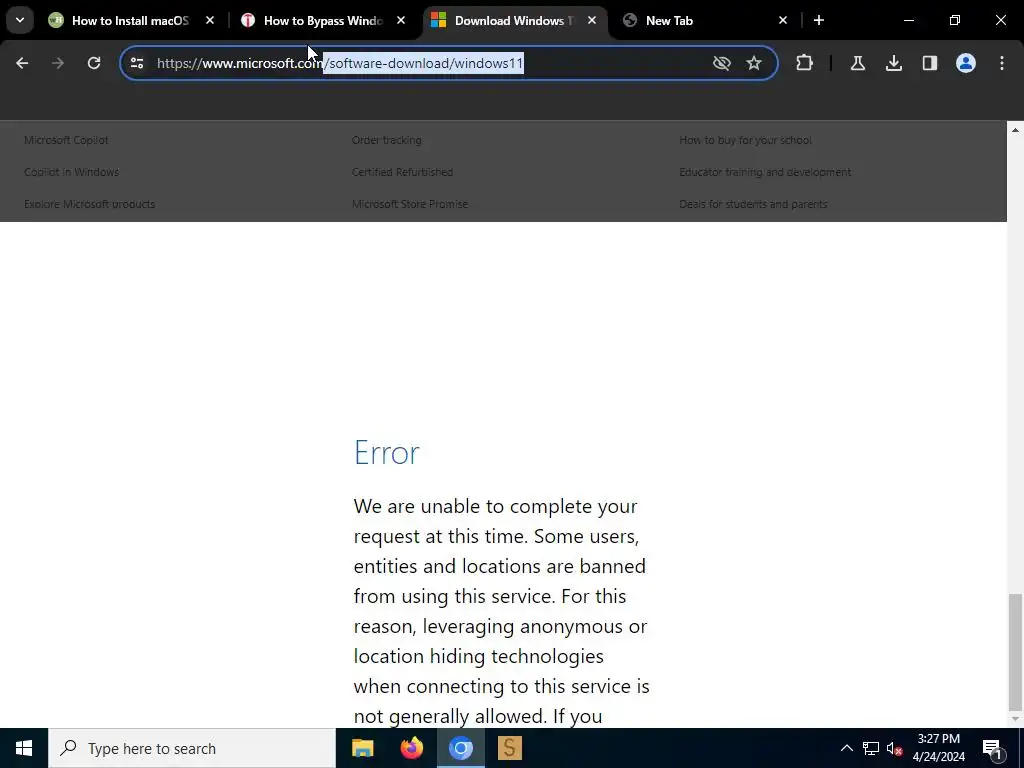This screenshot has width=1024, height=768.
Task: Open site information icon in address bar
Action: click(x=137, y=63)
